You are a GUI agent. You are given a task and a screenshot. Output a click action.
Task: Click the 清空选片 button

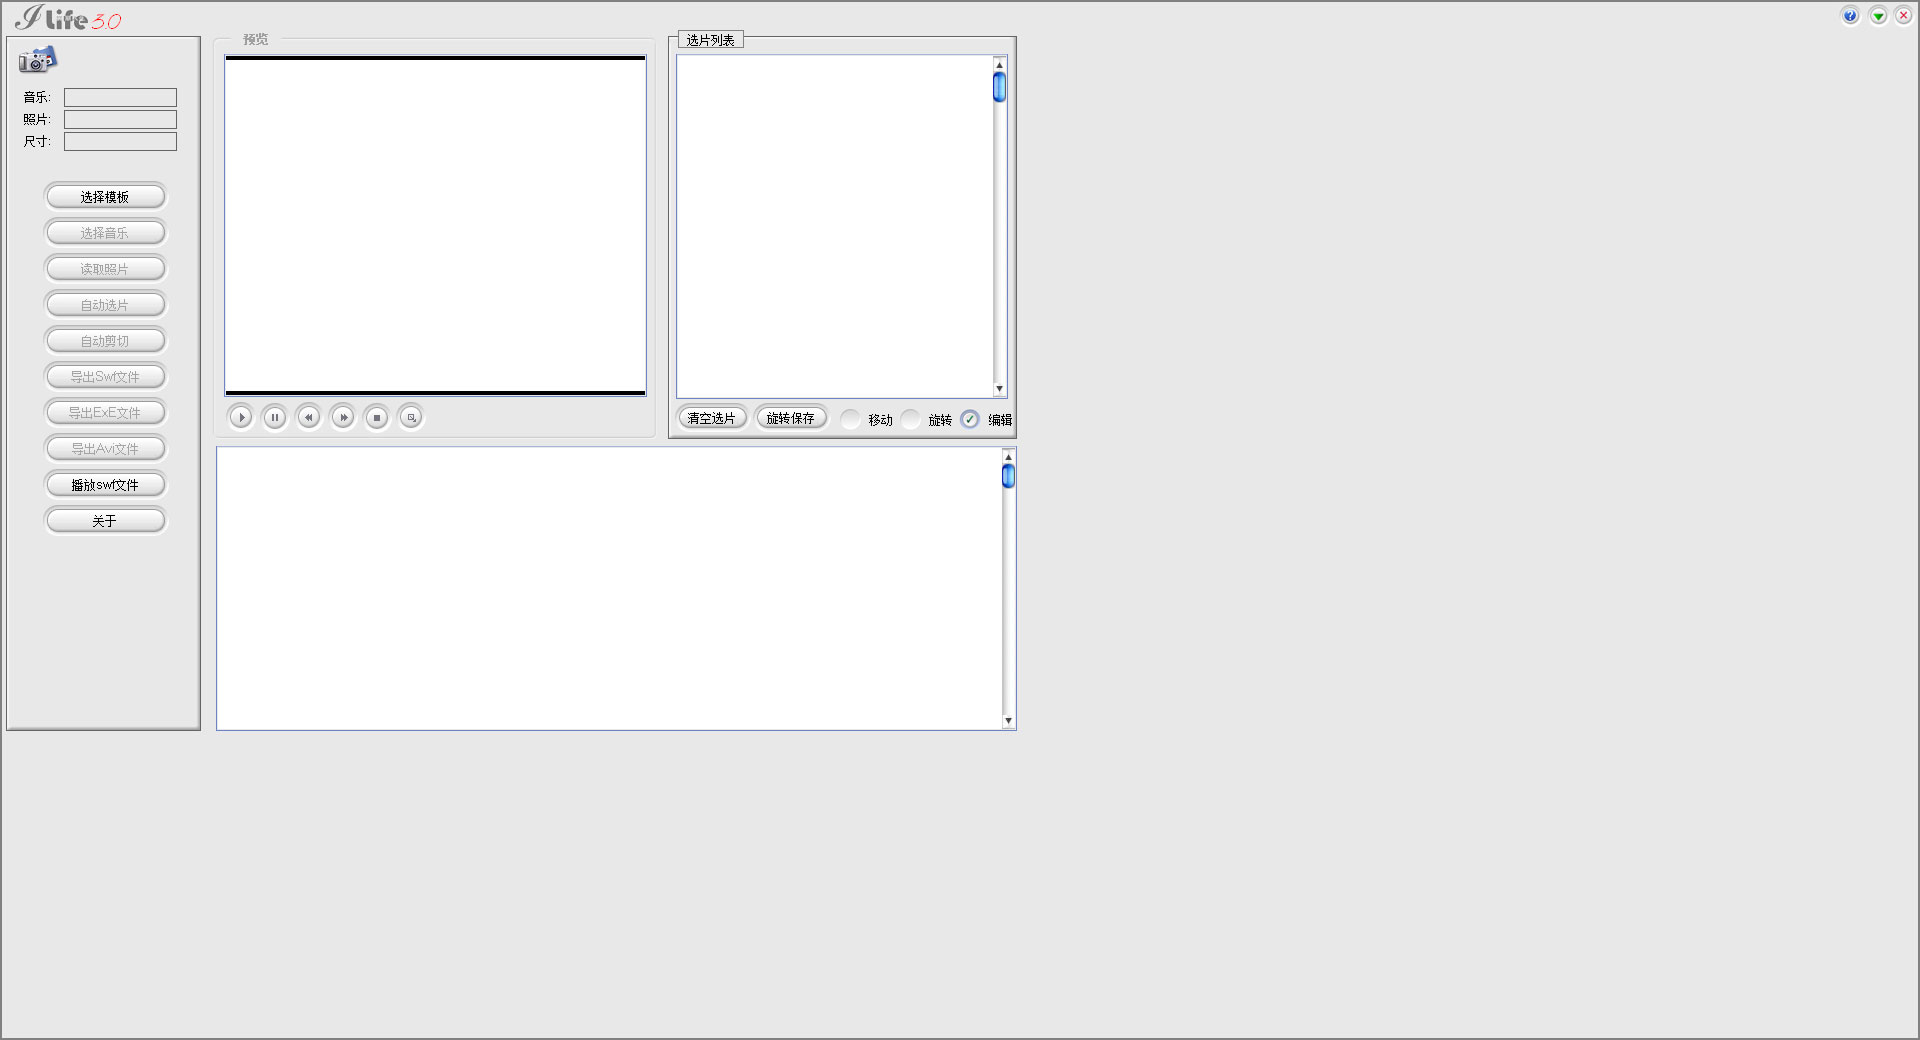[x=712, y=418]
